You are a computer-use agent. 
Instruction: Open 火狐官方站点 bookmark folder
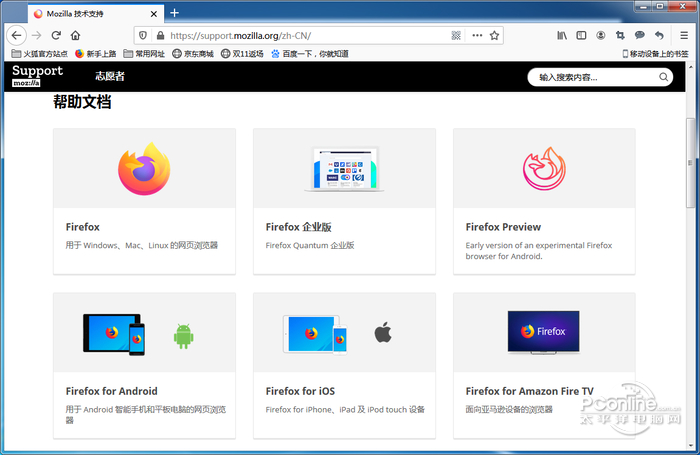pyautogui.click(x=39, y=54)
